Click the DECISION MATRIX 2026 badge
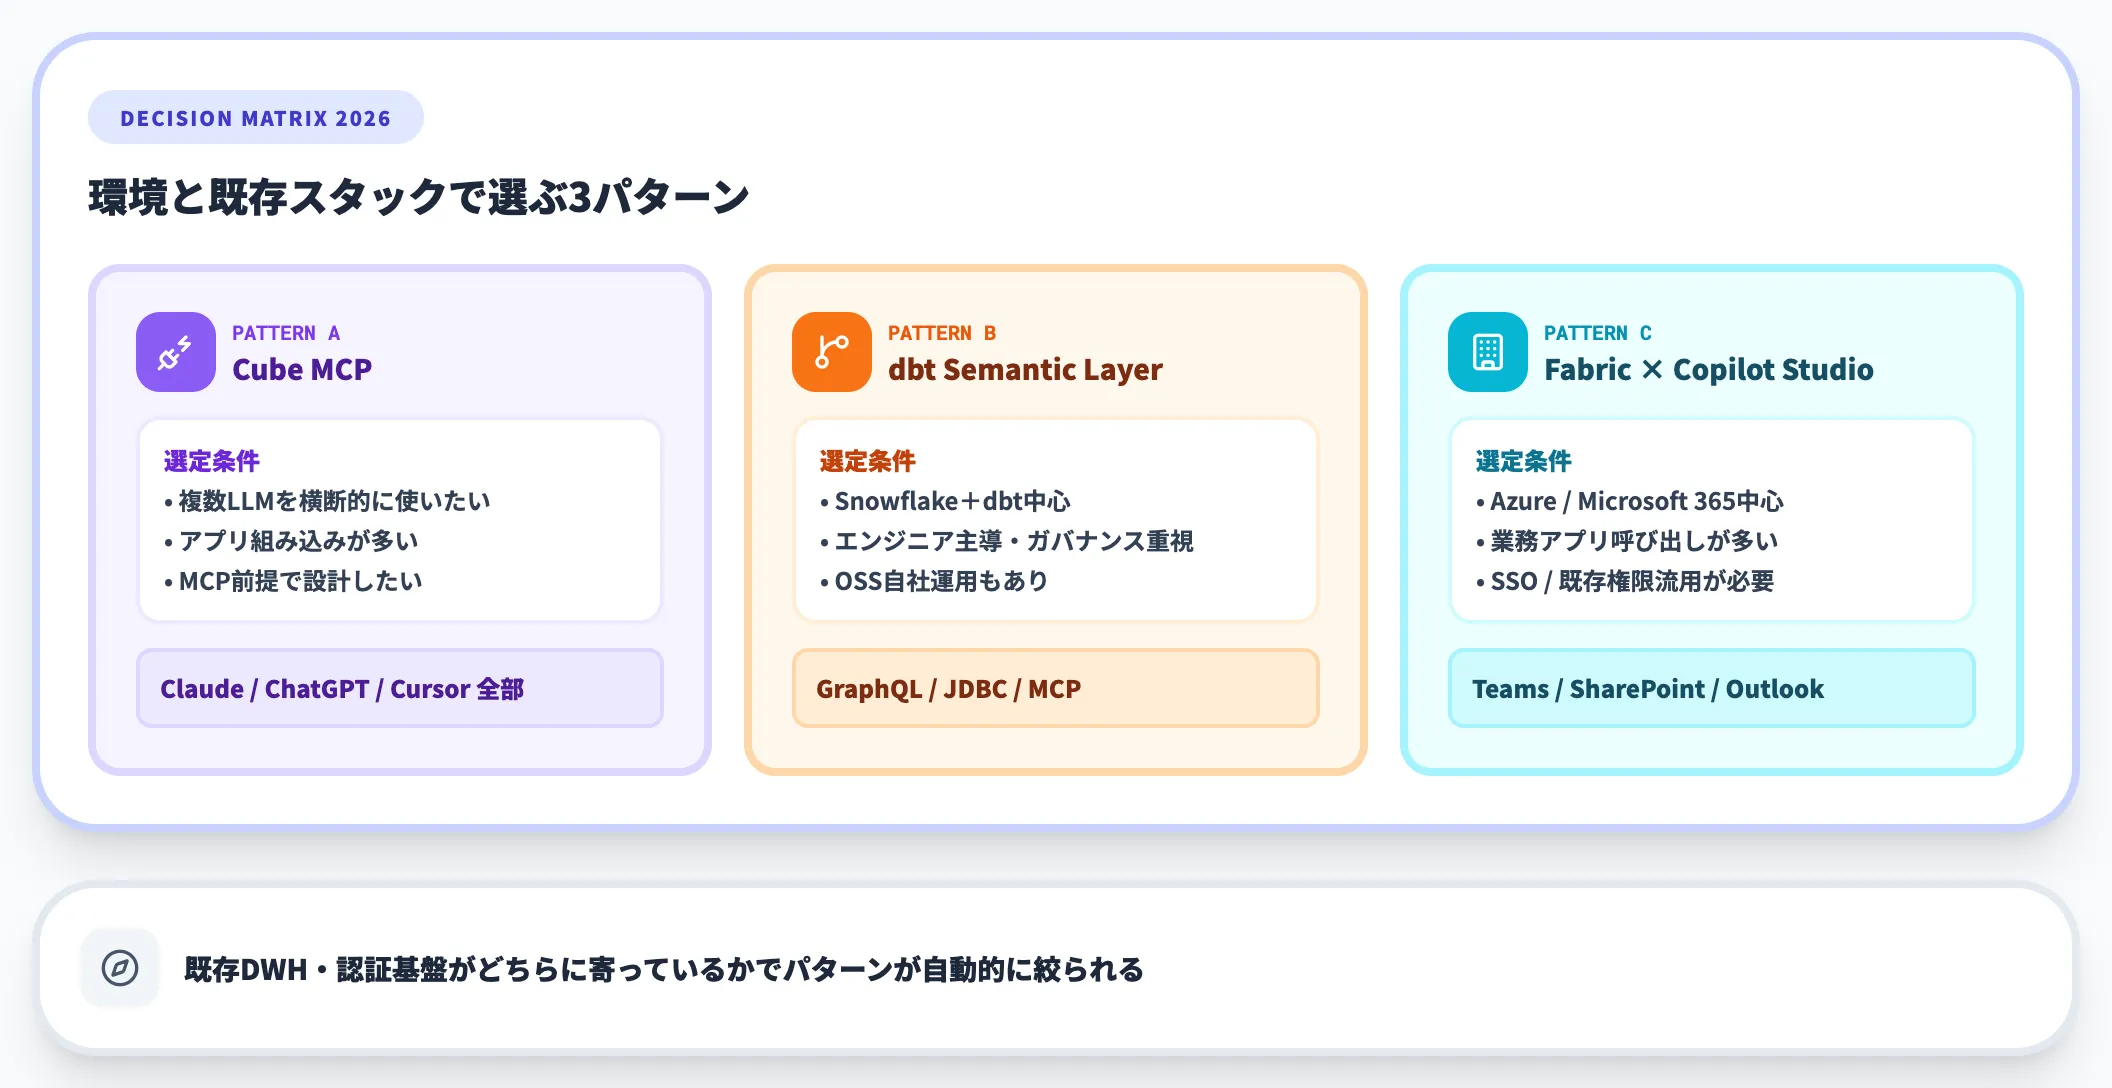Viewport: 2112px width, 1088px height. click(x=255, y=117)
